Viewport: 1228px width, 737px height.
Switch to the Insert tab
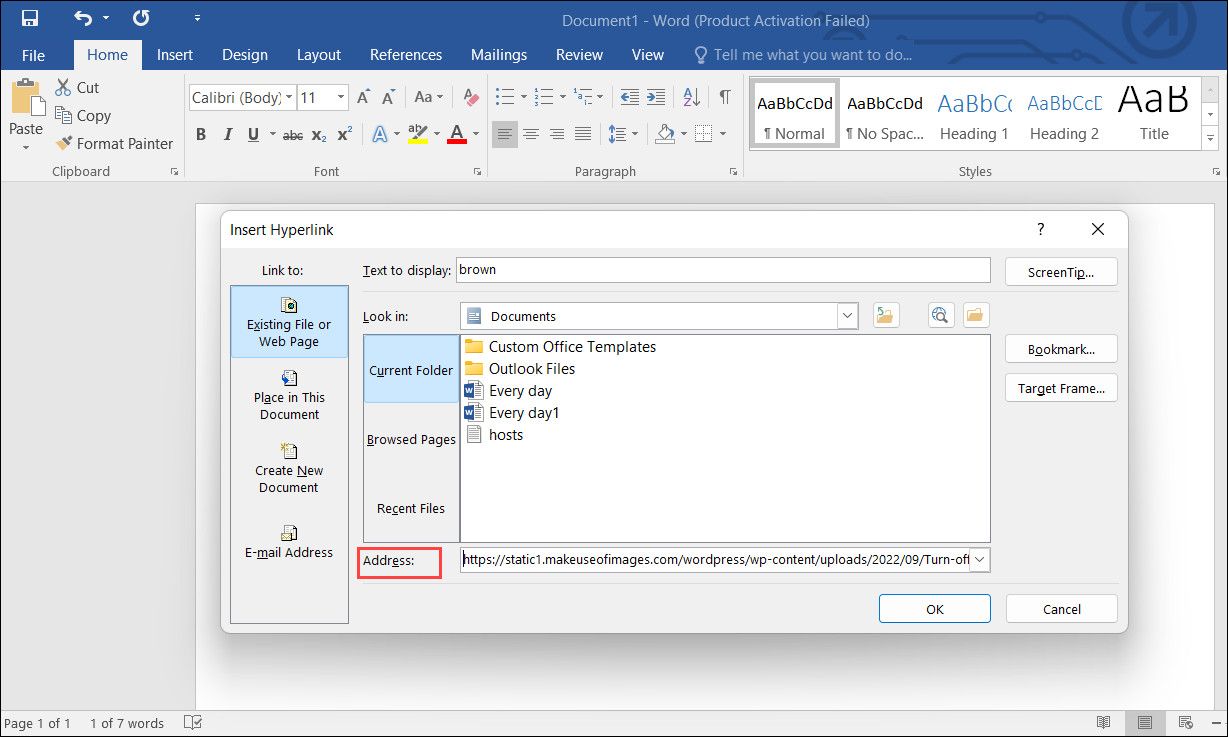175,55
